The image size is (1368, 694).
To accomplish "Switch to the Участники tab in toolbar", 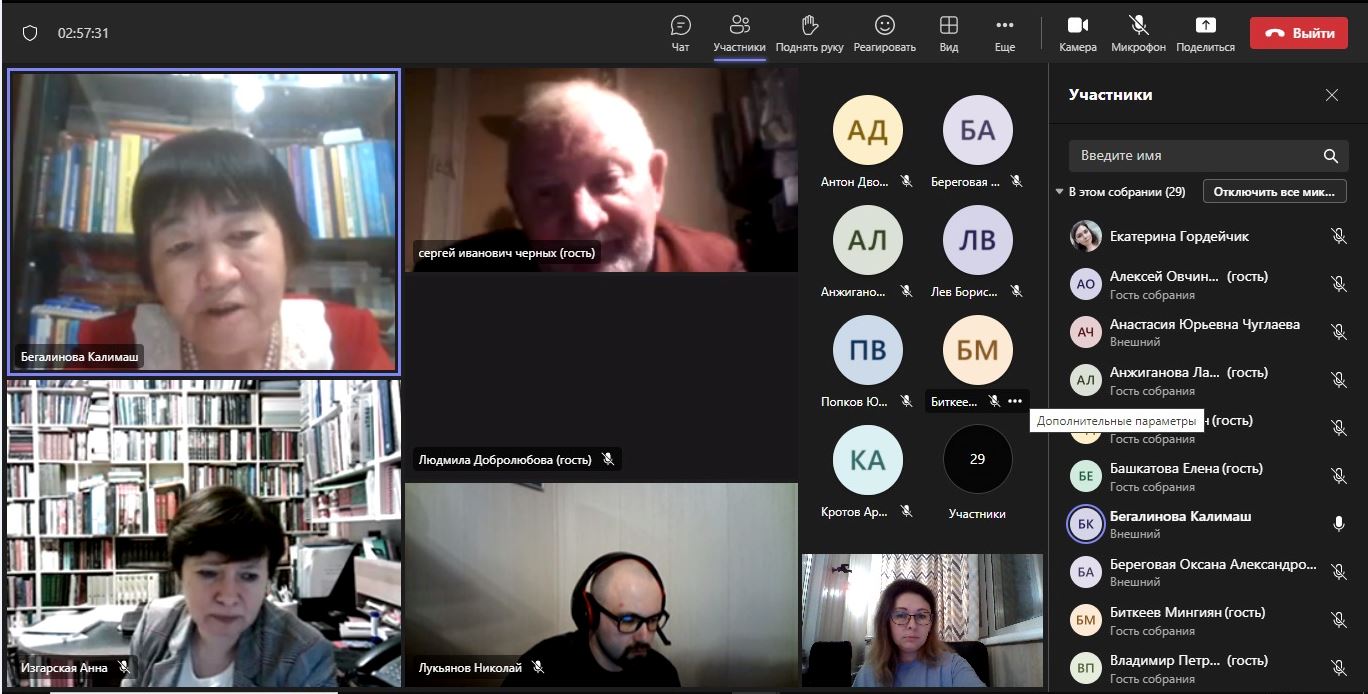I will [x=739, y=33].
